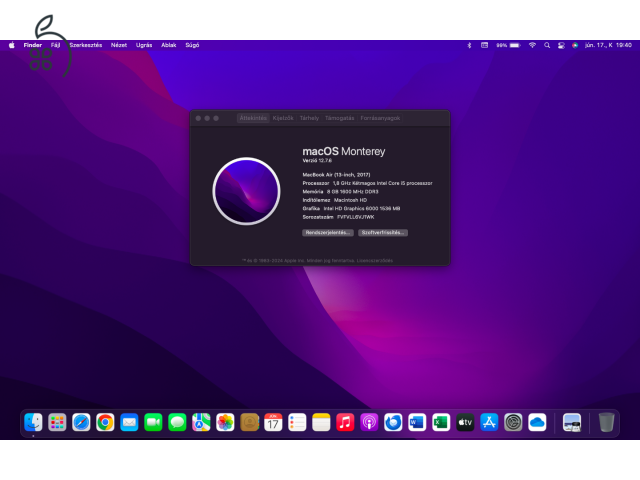Click the MacBook Air (13-inch, 2017) text
This screenshot has width=640, height=480.
336,175
